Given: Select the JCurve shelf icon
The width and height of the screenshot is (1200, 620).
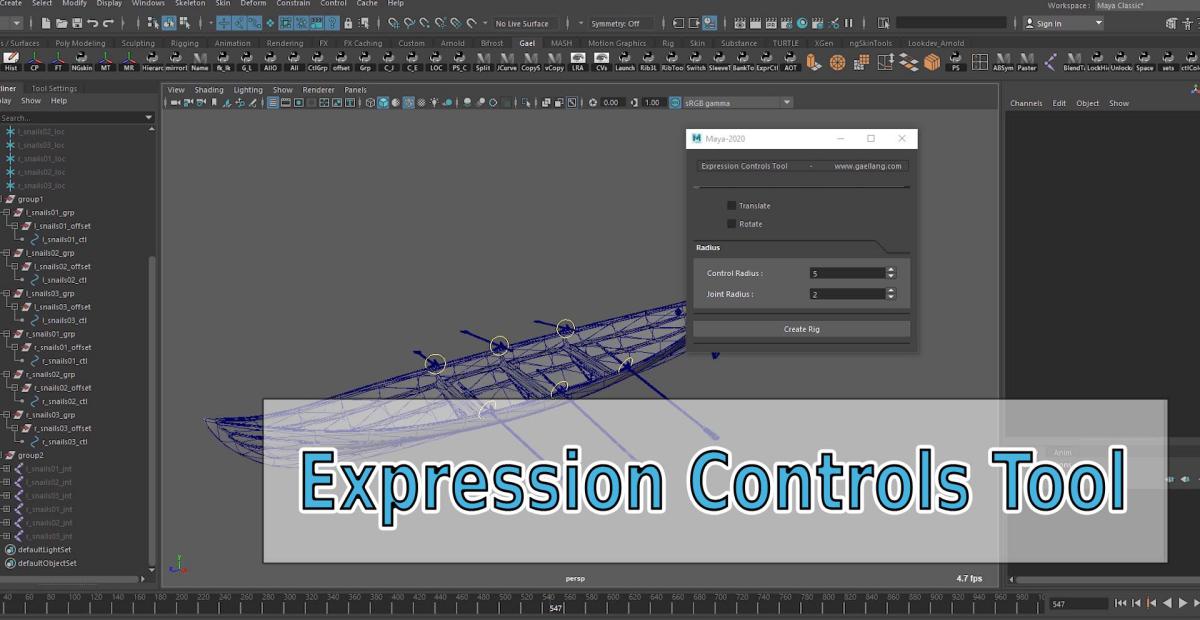Looking at the screenshot, I should tap(507, 62).
